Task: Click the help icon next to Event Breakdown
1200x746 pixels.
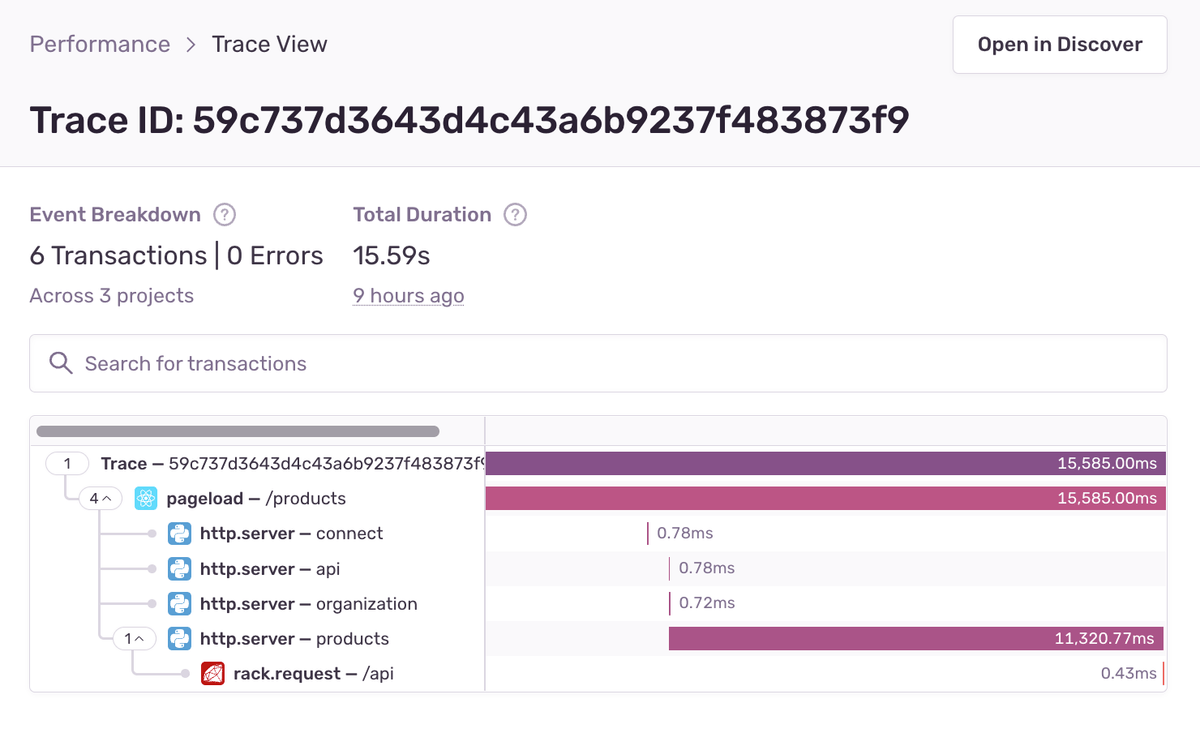Action: tap(225, 215)
